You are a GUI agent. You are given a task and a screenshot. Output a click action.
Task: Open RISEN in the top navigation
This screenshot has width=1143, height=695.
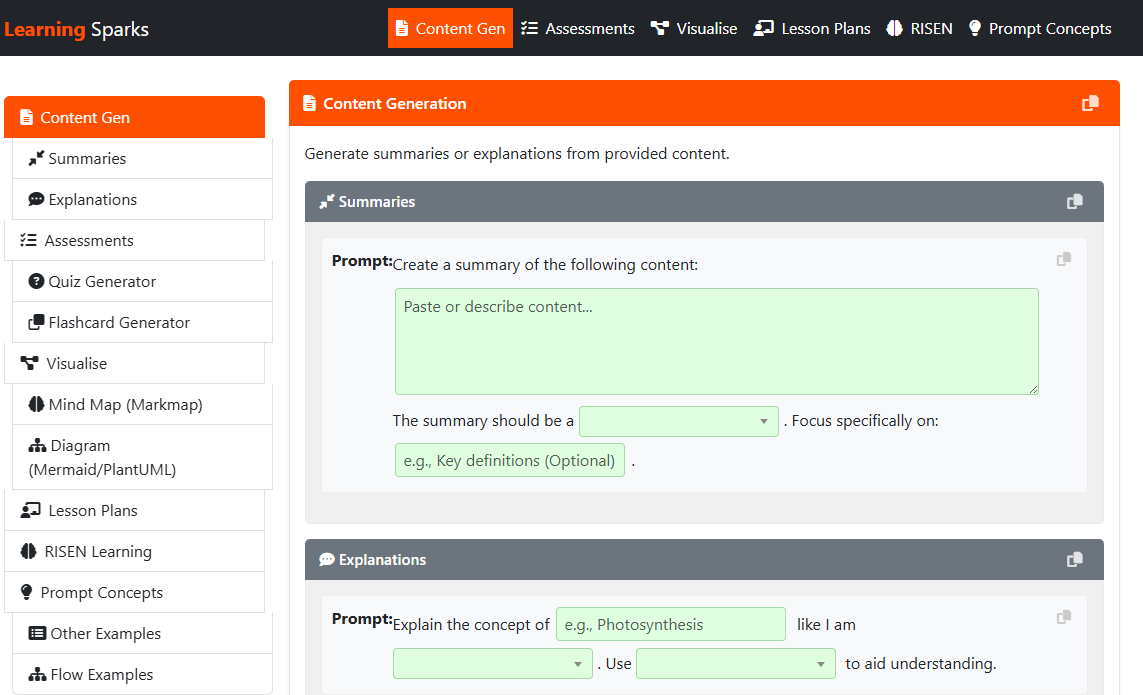pos(919,28)
